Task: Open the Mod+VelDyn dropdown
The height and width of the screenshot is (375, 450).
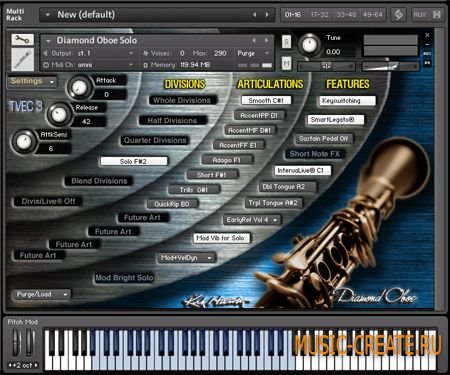Action: [x=187, y=258]
